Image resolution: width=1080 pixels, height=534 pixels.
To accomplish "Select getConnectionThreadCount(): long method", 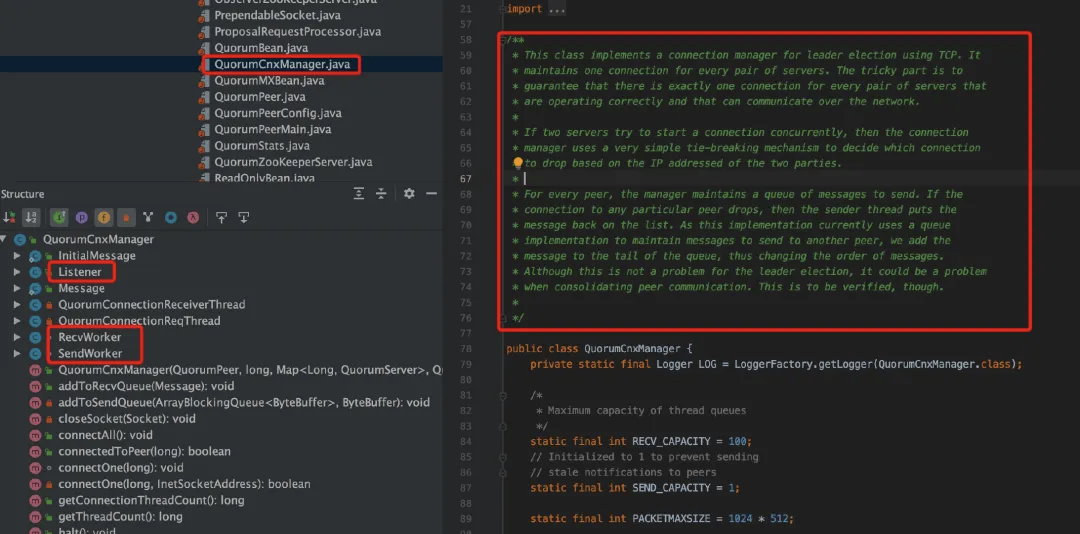I will pyautogui.click(x=152, y=500).
